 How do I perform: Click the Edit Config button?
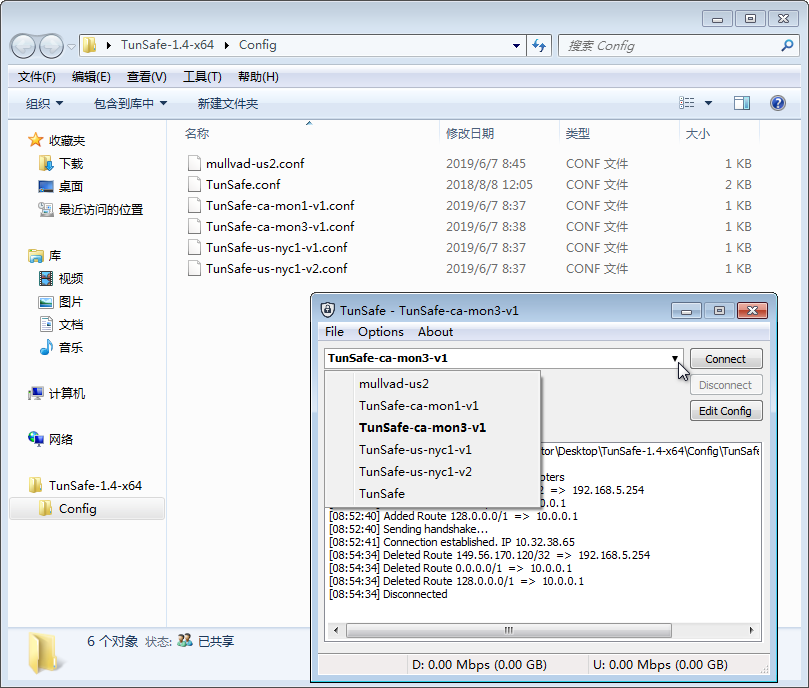[x=726, y=411]
